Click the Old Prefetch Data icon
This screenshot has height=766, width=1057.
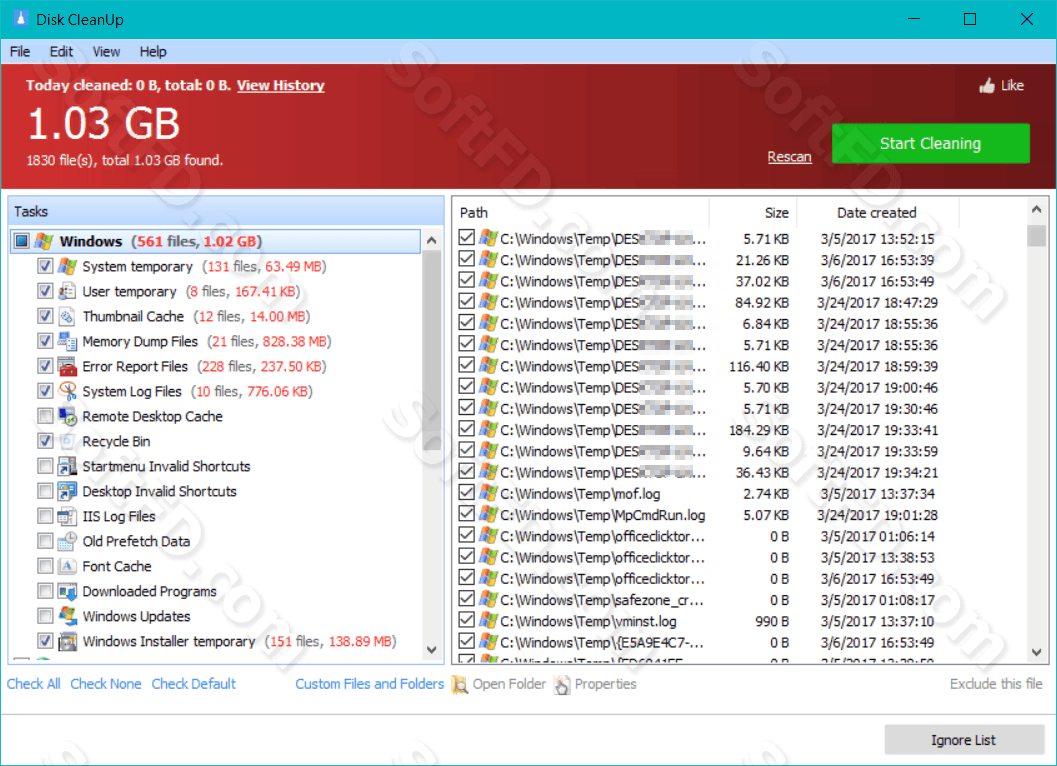[x=67, y=541]
